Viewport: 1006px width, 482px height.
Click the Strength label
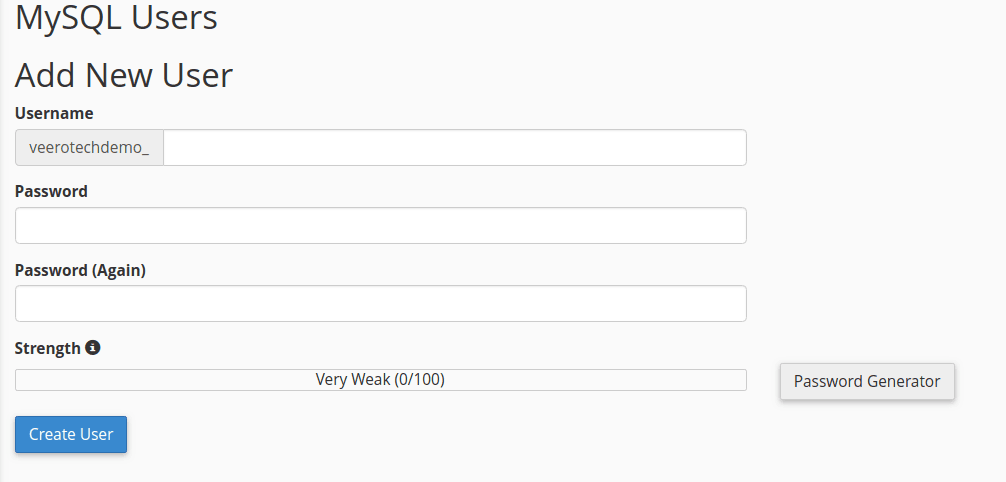pos(47,348)
